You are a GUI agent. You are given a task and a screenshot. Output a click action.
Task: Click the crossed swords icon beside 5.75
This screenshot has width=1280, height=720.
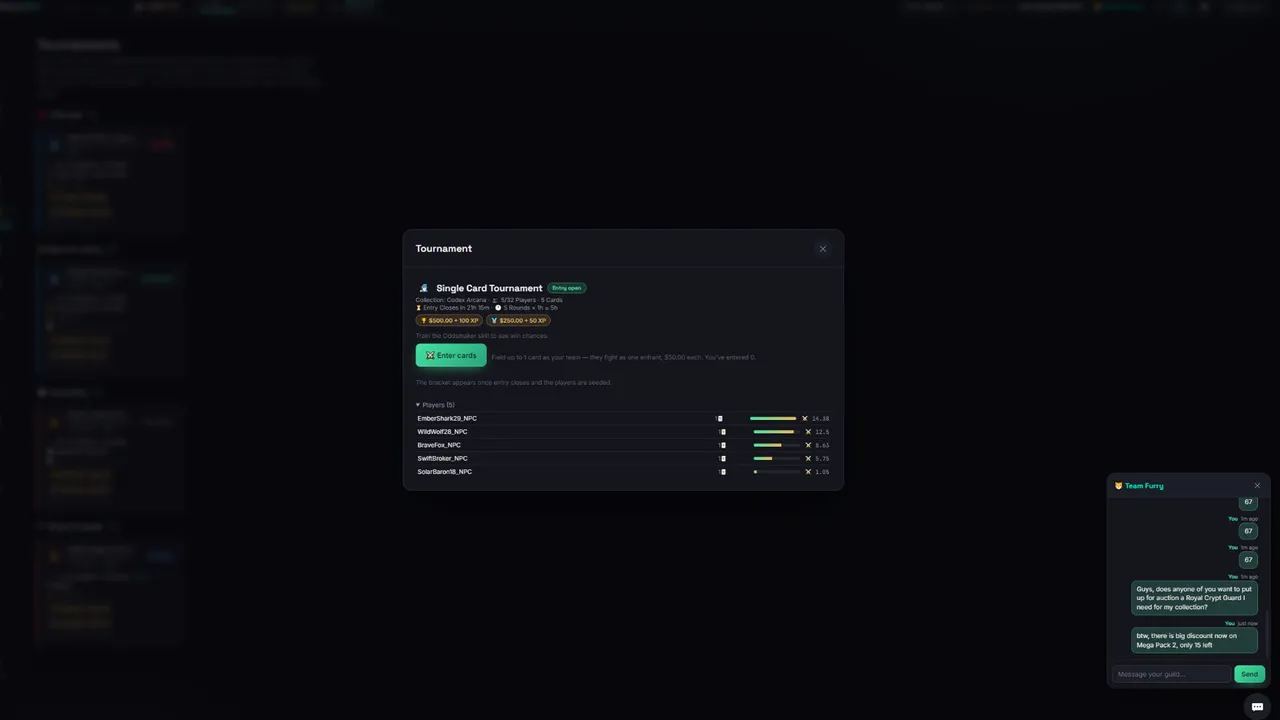click(x=808, y=458)
